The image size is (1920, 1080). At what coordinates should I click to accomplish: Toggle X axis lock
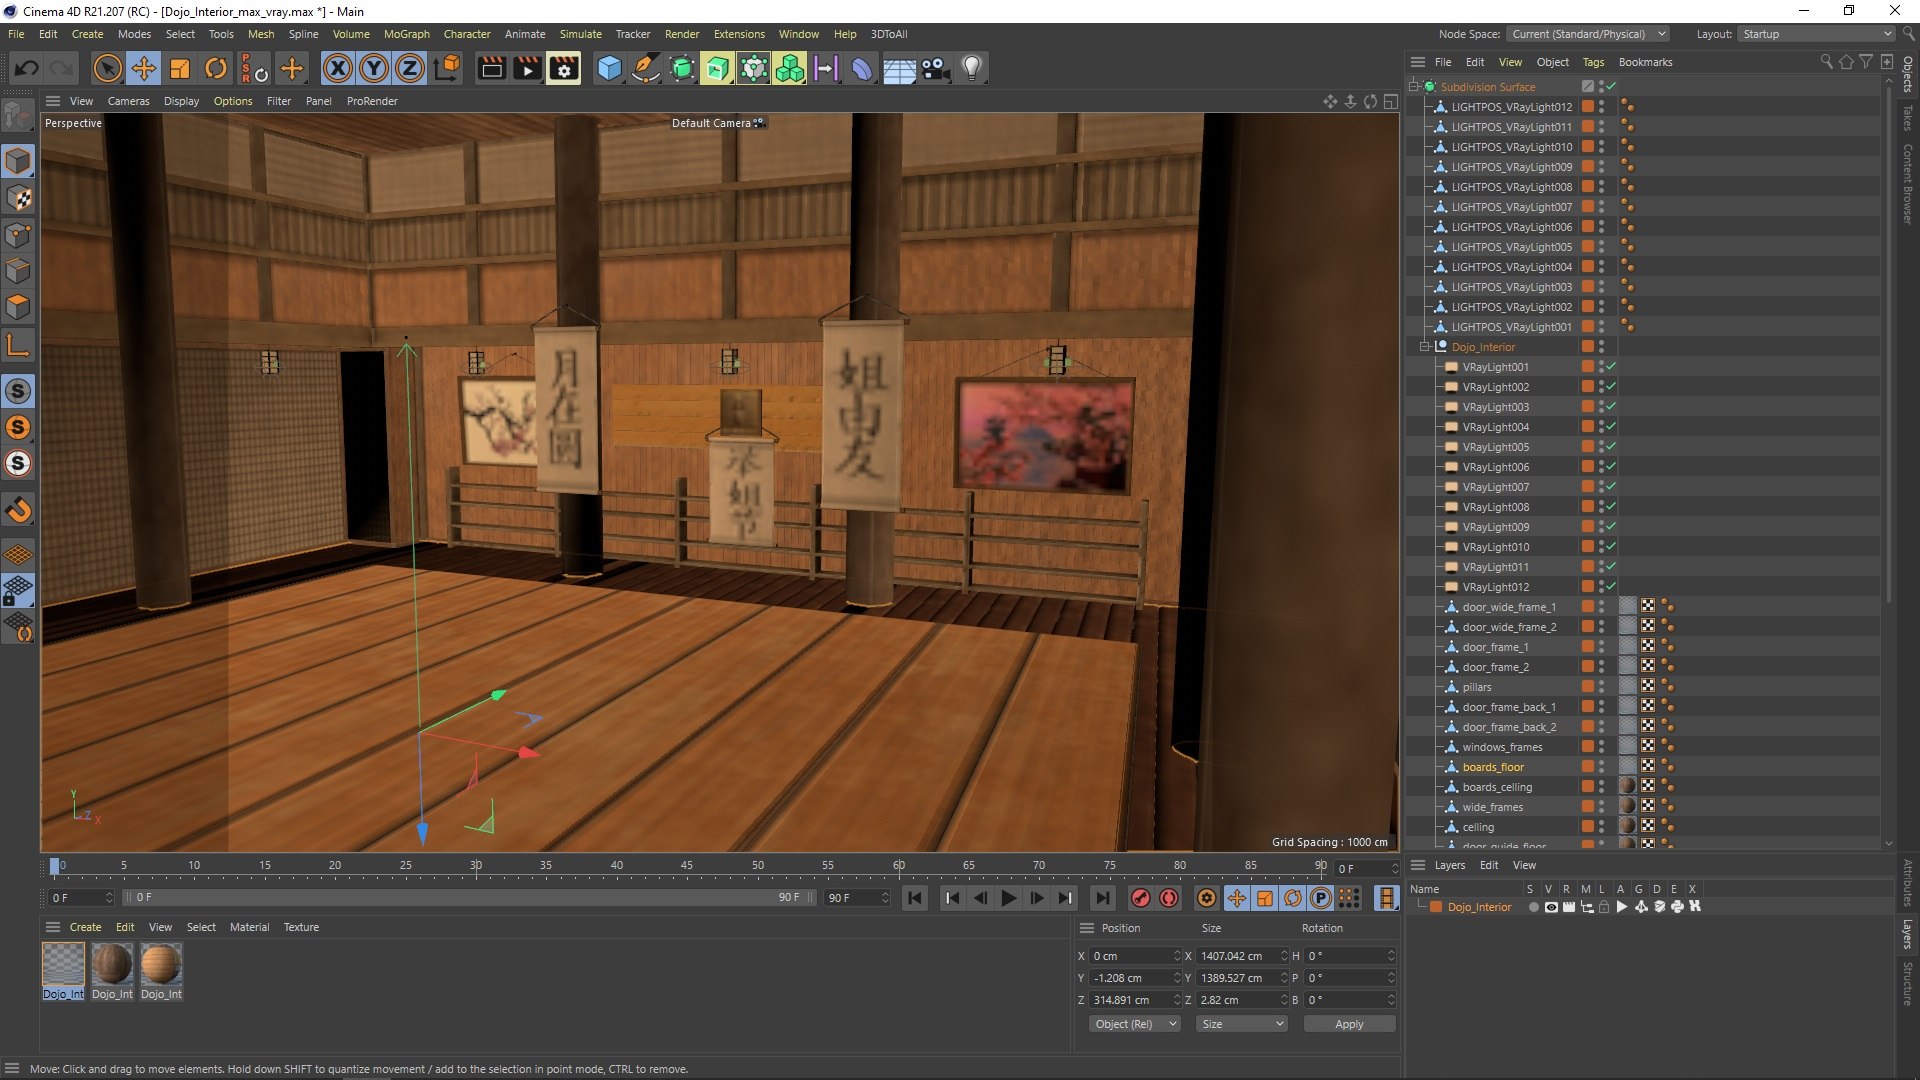click(x=338, y=68)
